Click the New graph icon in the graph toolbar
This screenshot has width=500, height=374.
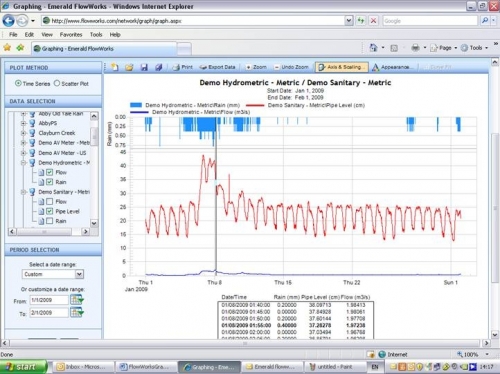tap(115, 67)
